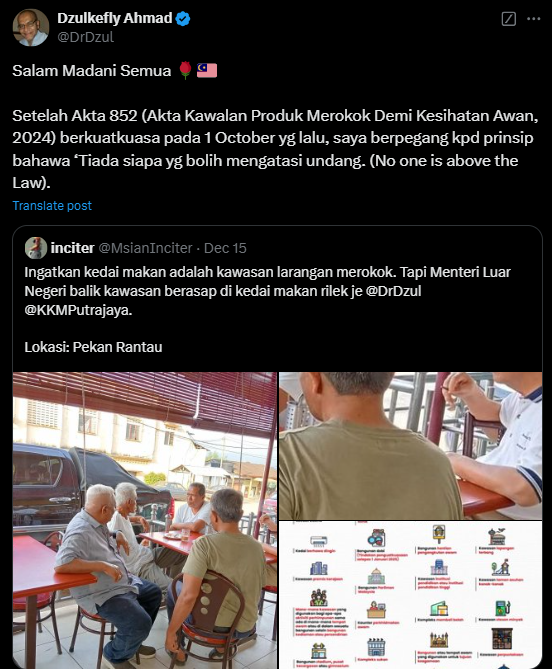The width and height of the screenshot is (552, 669).
Task: Click the @DrDzul mention in quoted post
Action: click(393, 291)
